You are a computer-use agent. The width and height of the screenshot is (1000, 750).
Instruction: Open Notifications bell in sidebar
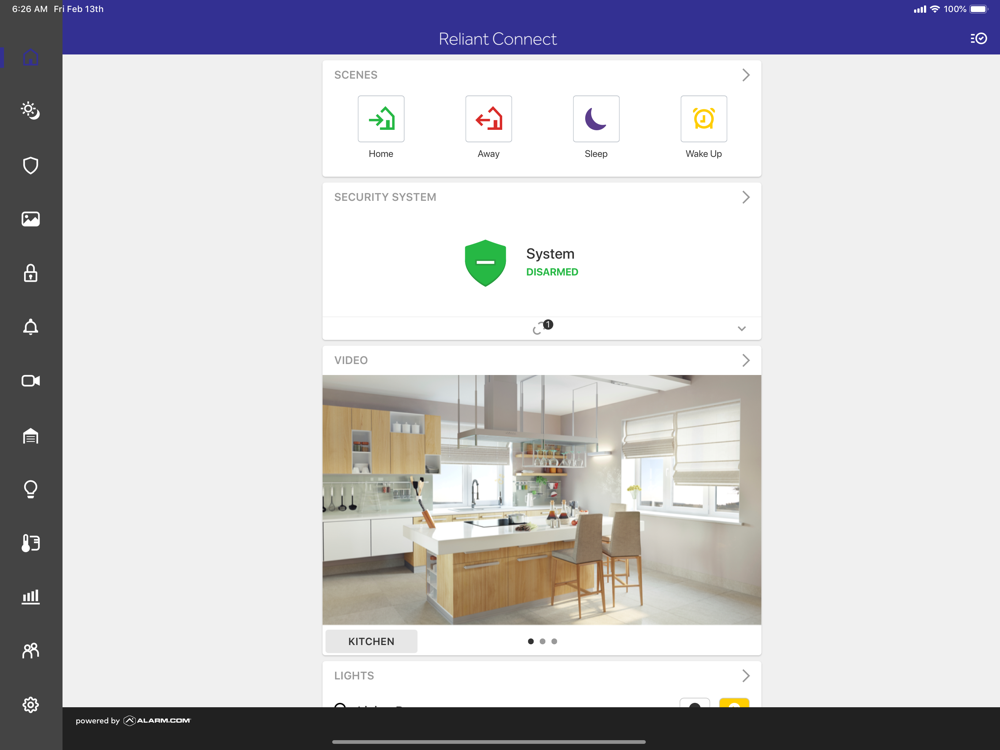tap(31, 327)
